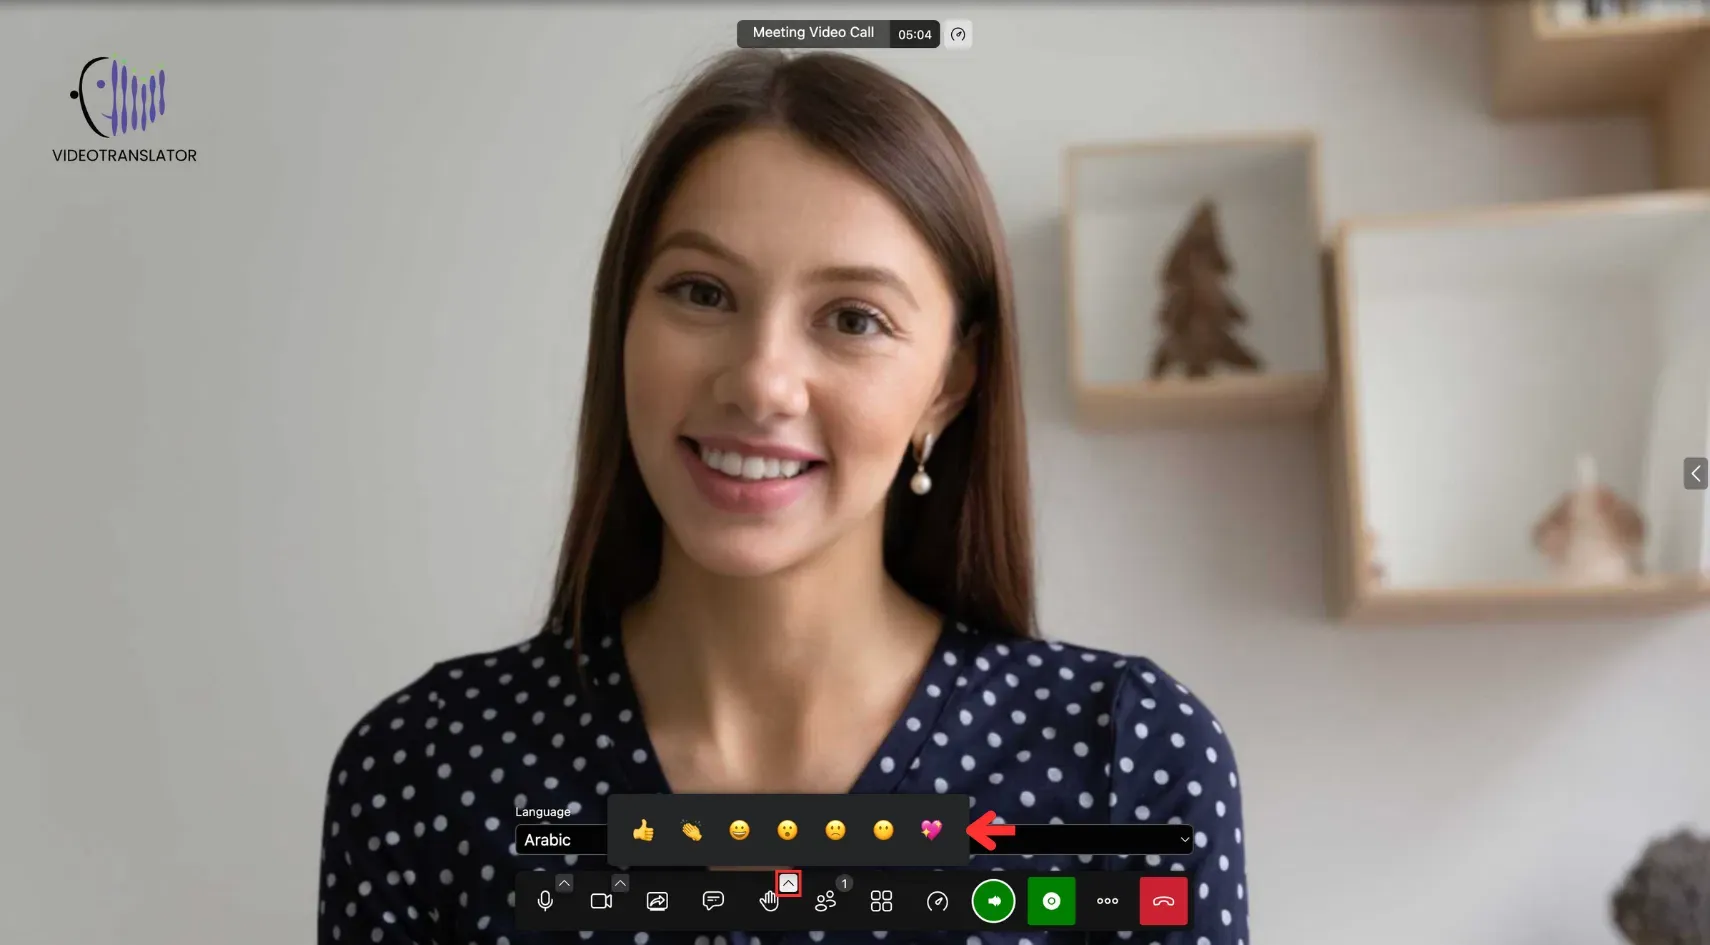1710x945 pixels.
Task: Send sparkling heart reaction
Action: pyautogui.click(x=931, y=830)
